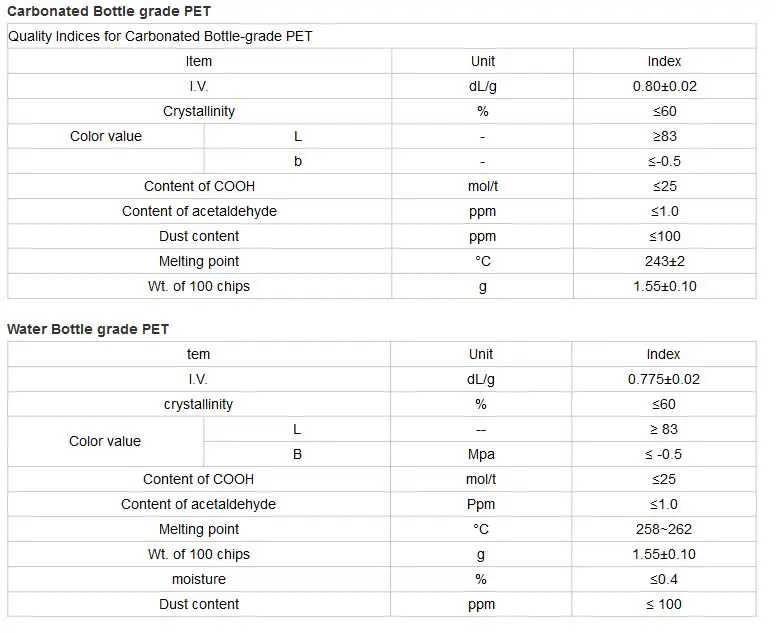Click the "Ppm" acetaldehyde unit in Water table
Image resolution: width=776 pixels, height=633 pixels.
click(481, 504)
